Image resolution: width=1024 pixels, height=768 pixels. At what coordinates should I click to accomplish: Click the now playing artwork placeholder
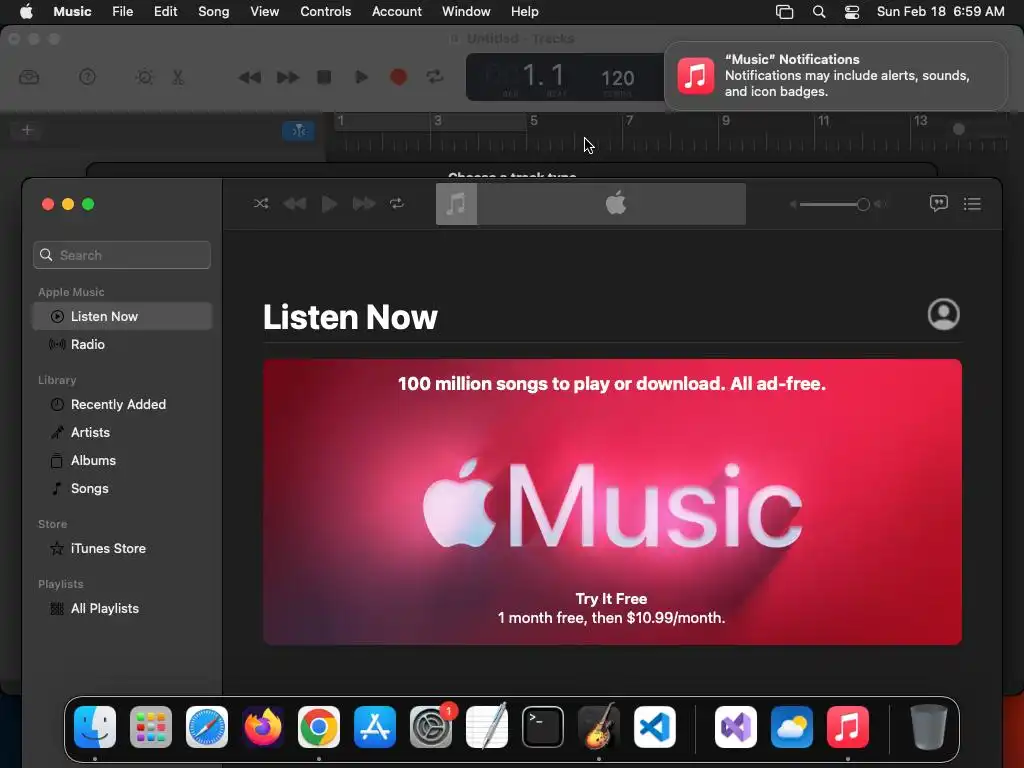point(456,204)
